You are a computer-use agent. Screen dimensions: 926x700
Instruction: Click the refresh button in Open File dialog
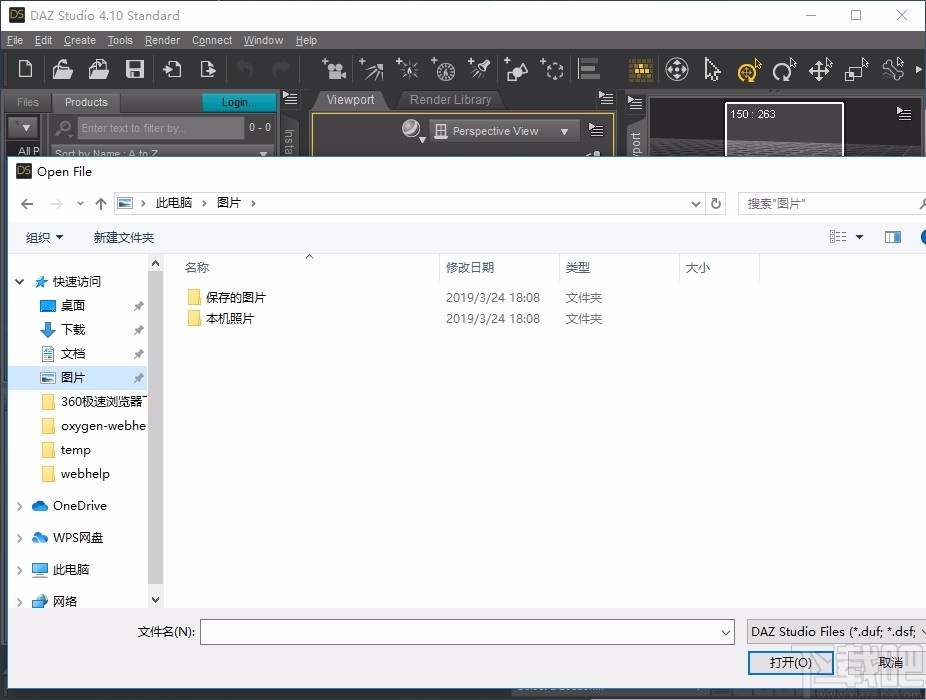click(716, 203)
